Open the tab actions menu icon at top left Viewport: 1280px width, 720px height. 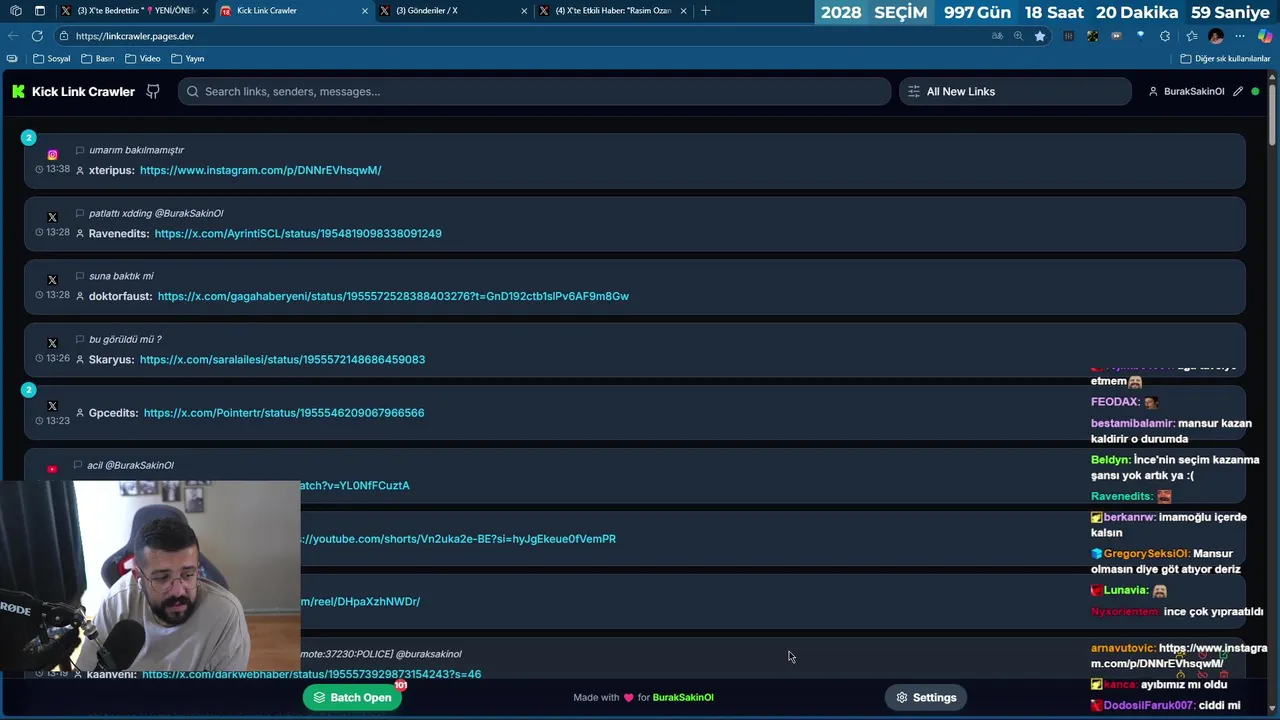click(x=39, y=11)
